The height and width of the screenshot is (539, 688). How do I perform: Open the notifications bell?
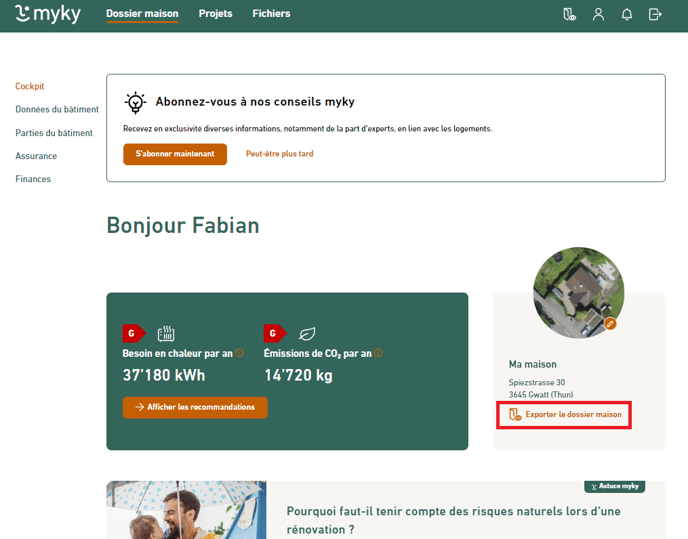(627, 14)
